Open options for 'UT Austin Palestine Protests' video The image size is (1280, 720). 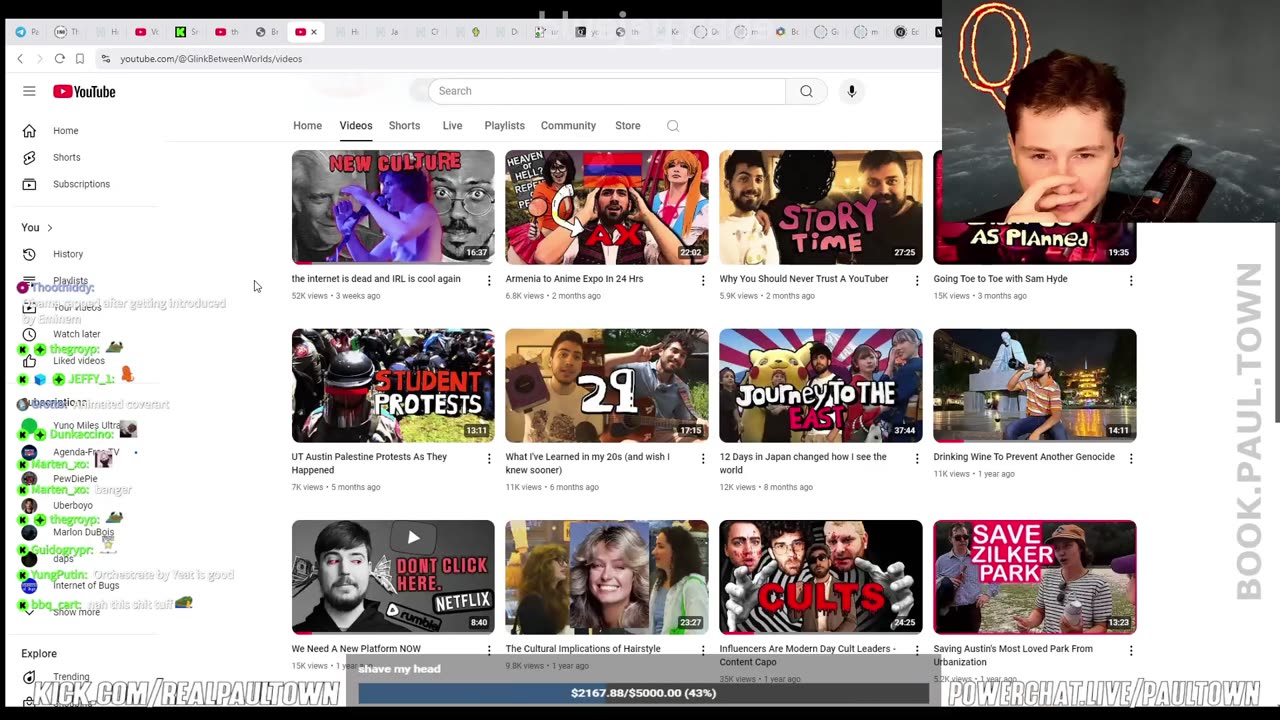pos(489,459)
